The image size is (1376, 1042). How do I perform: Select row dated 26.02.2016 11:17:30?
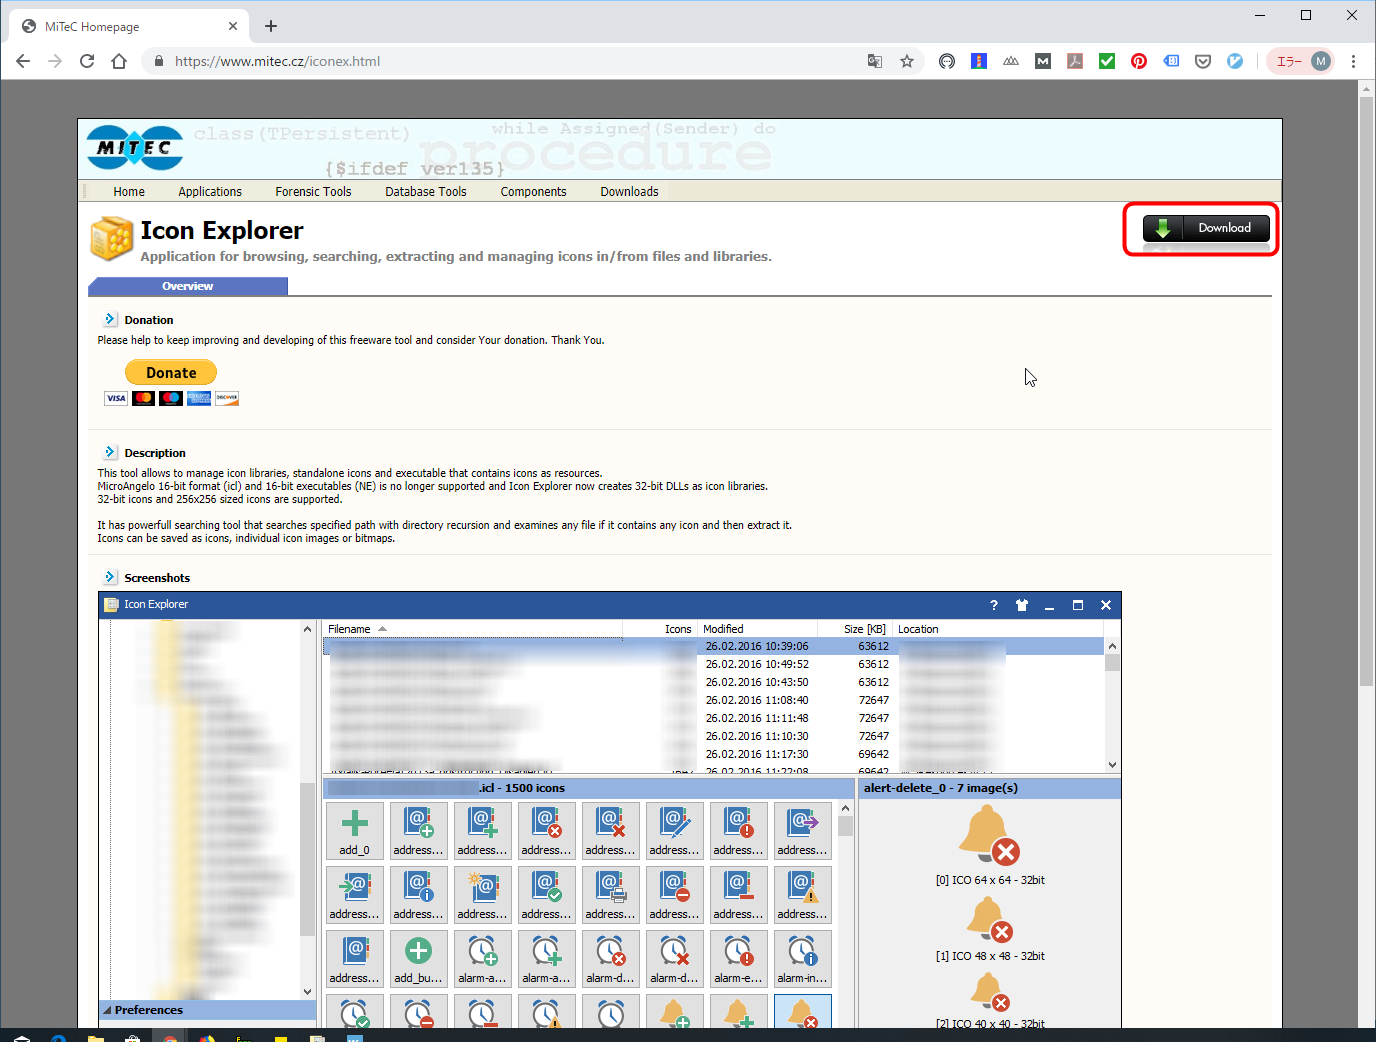713,754
